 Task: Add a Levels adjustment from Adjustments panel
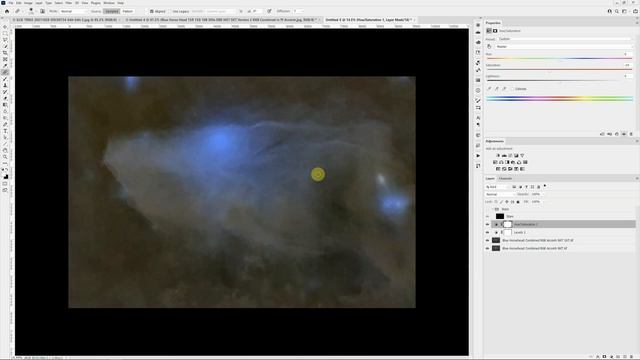point(504,156)
